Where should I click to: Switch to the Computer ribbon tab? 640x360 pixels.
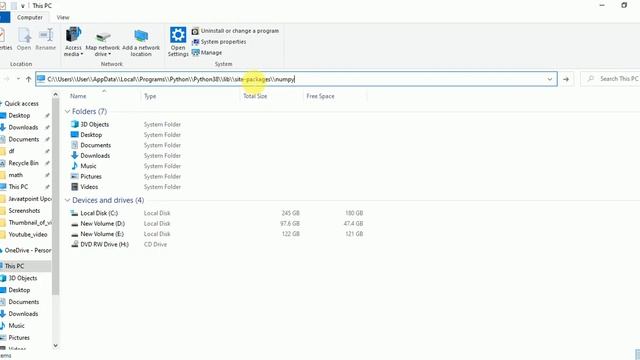[29, 18]
